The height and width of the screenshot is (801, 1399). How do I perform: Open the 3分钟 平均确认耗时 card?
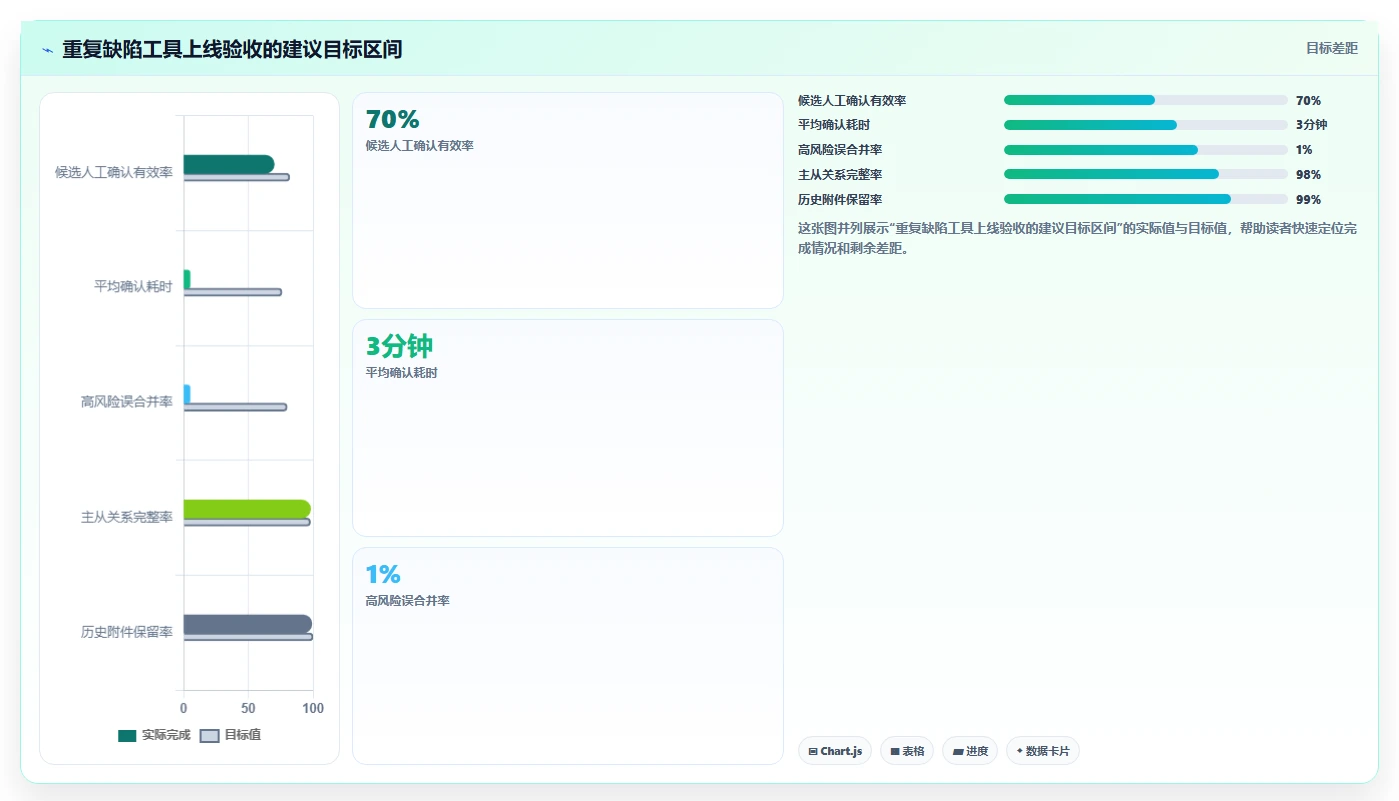568,428
